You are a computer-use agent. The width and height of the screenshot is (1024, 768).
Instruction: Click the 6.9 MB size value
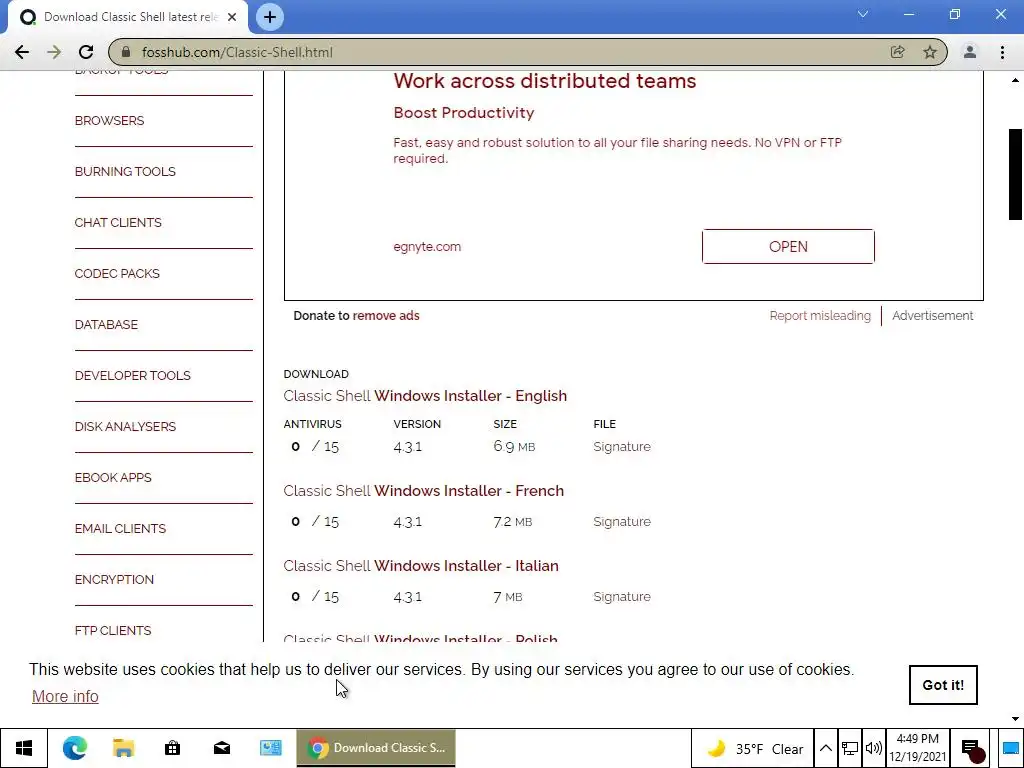click(x=514, y=447)
